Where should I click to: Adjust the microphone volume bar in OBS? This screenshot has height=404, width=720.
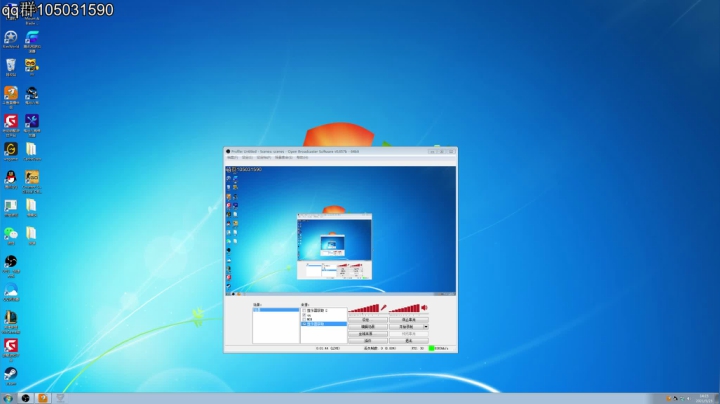coord(364,308)
